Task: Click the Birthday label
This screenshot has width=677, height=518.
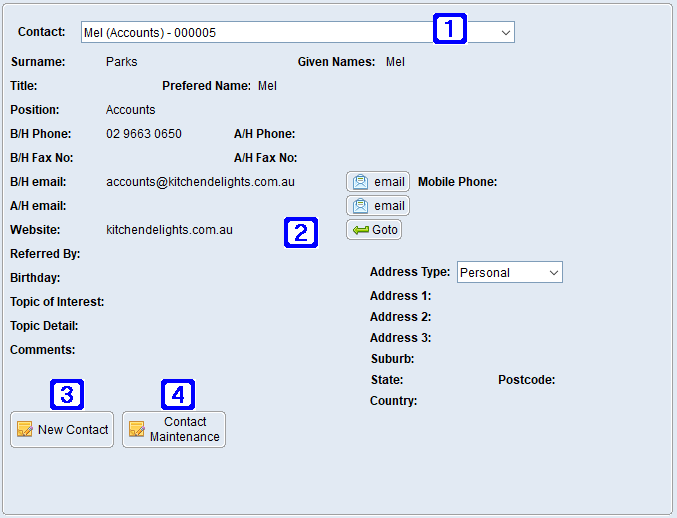Action: [35, 278]
